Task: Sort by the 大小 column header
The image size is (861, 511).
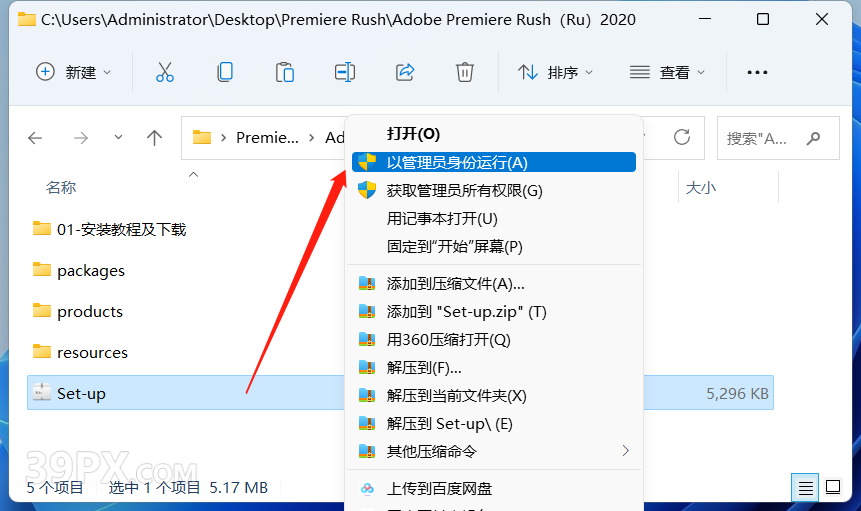Action: 701,188
